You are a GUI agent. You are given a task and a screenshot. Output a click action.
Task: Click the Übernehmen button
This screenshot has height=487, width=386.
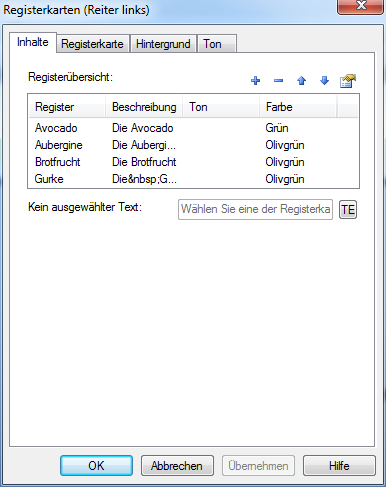click(x=258, y=465)
